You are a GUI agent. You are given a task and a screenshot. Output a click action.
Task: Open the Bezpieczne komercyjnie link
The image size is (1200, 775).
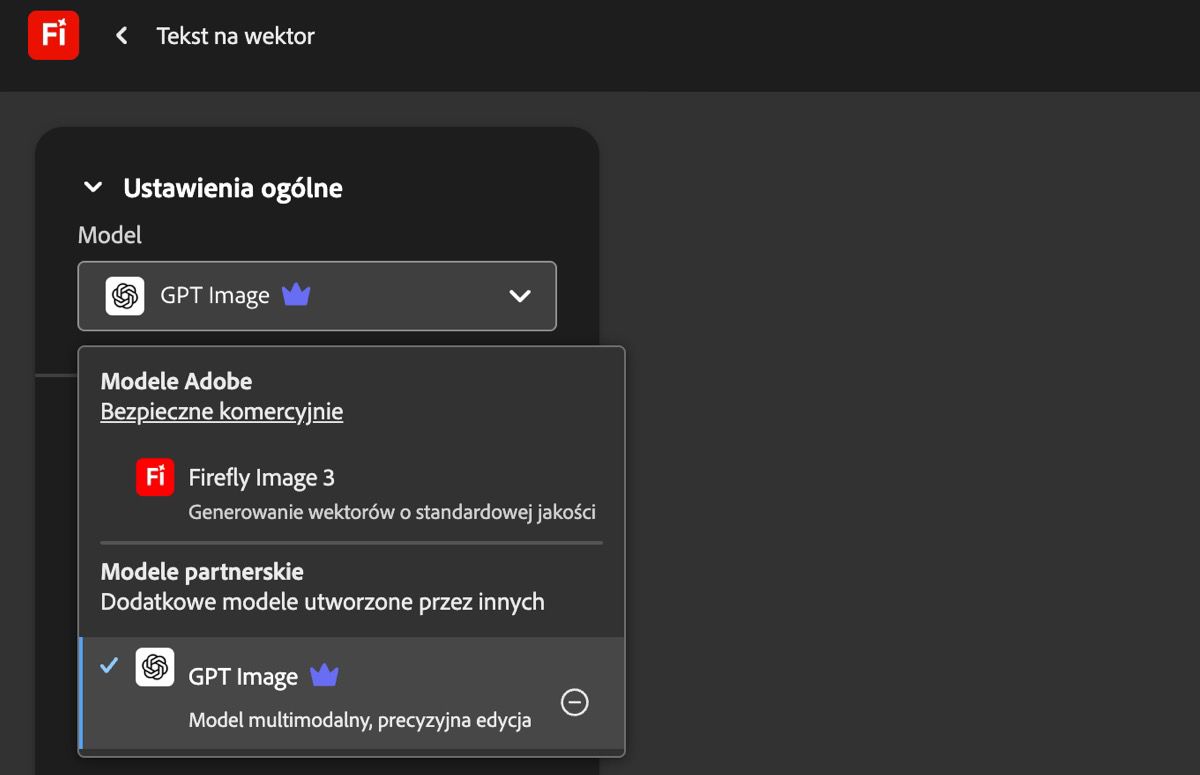coord(222,411)
